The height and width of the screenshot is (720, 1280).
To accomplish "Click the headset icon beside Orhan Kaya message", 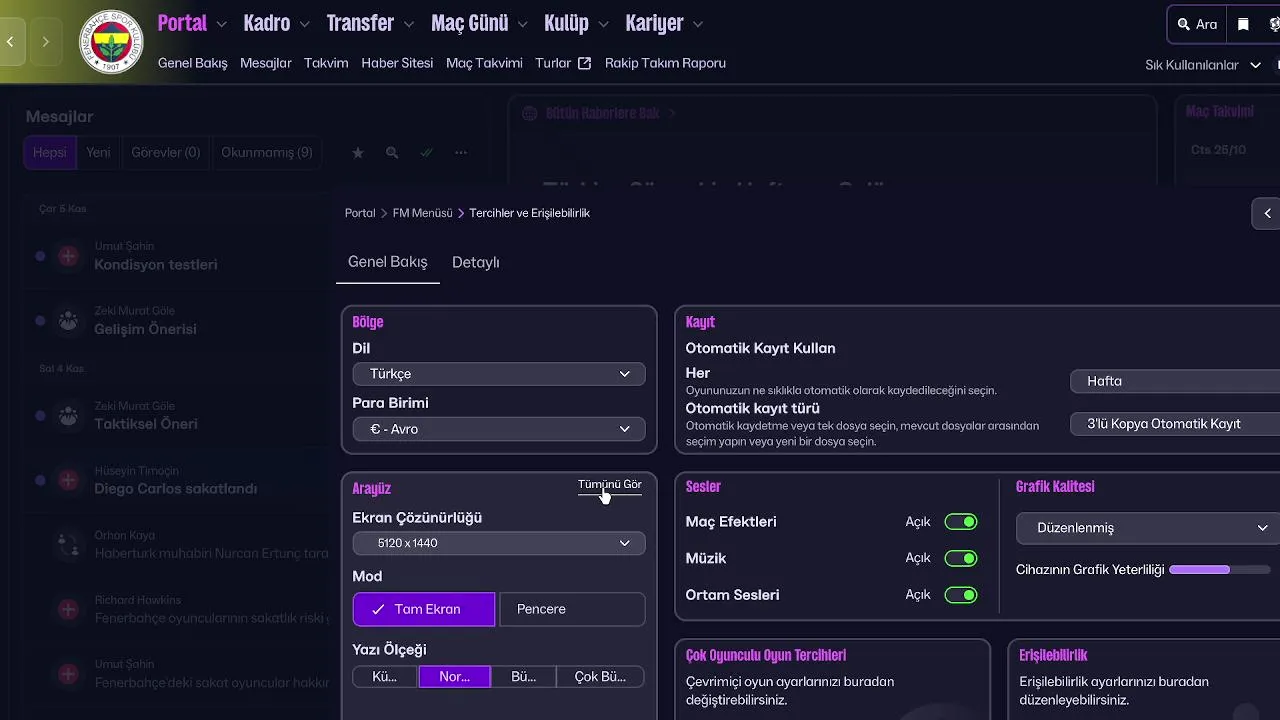I will (68, 545).
